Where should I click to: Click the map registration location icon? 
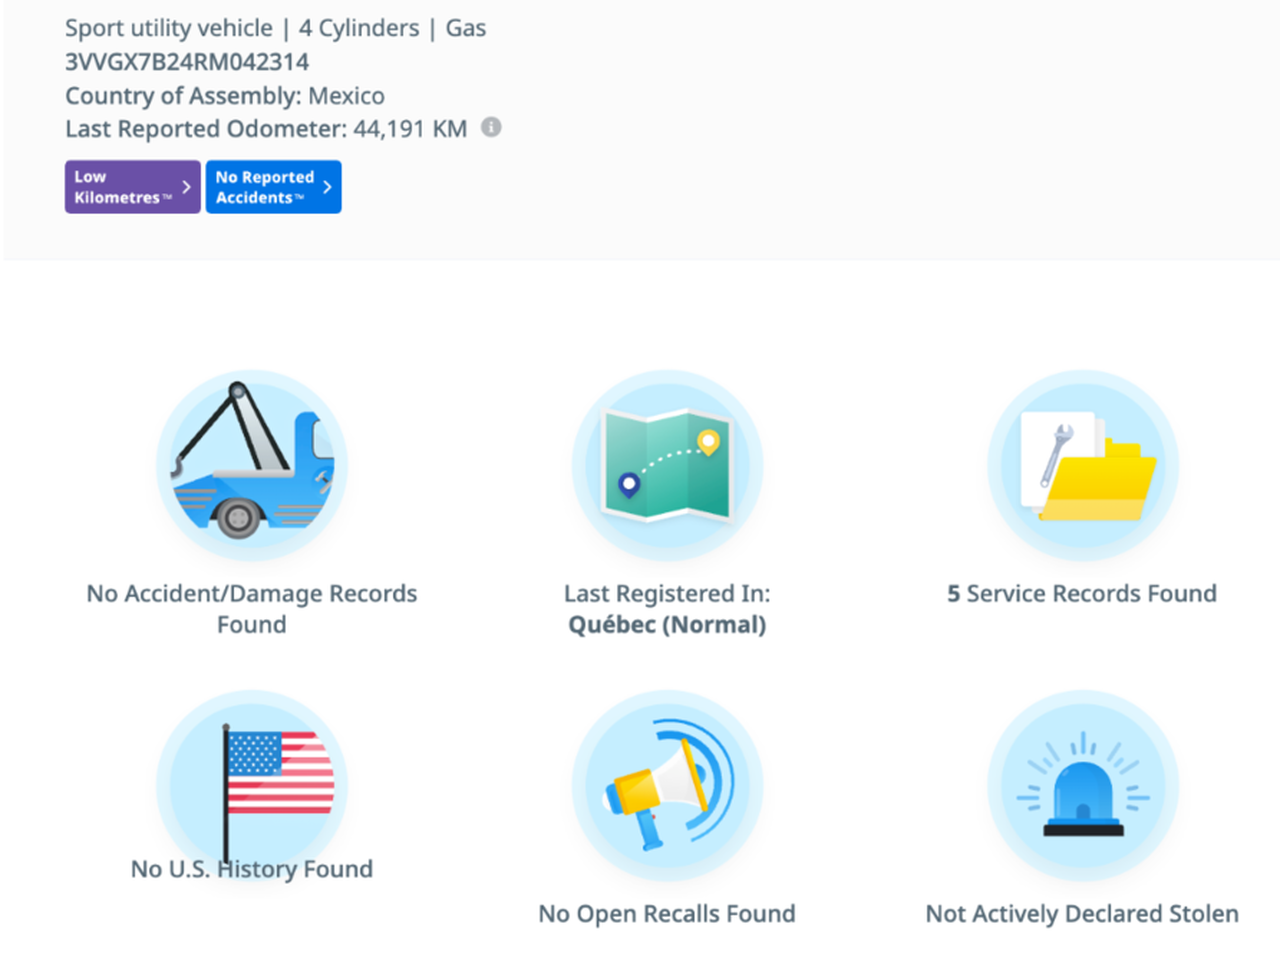pyautogui.click(x=667, y=465)
